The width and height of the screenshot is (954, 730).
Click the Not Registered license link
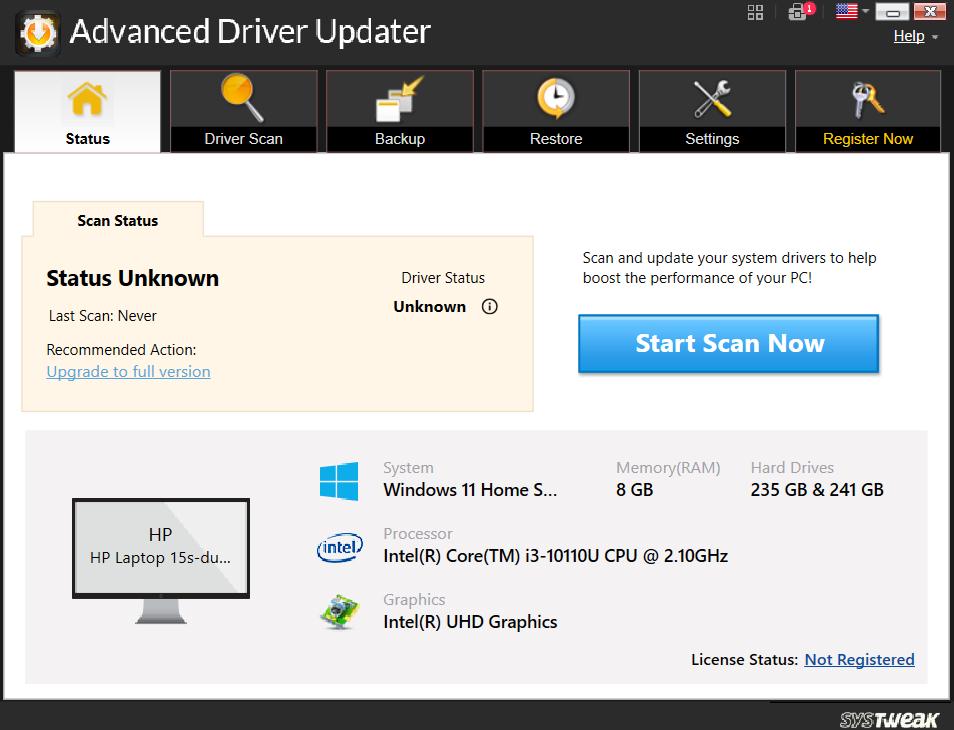coord(859,660)
